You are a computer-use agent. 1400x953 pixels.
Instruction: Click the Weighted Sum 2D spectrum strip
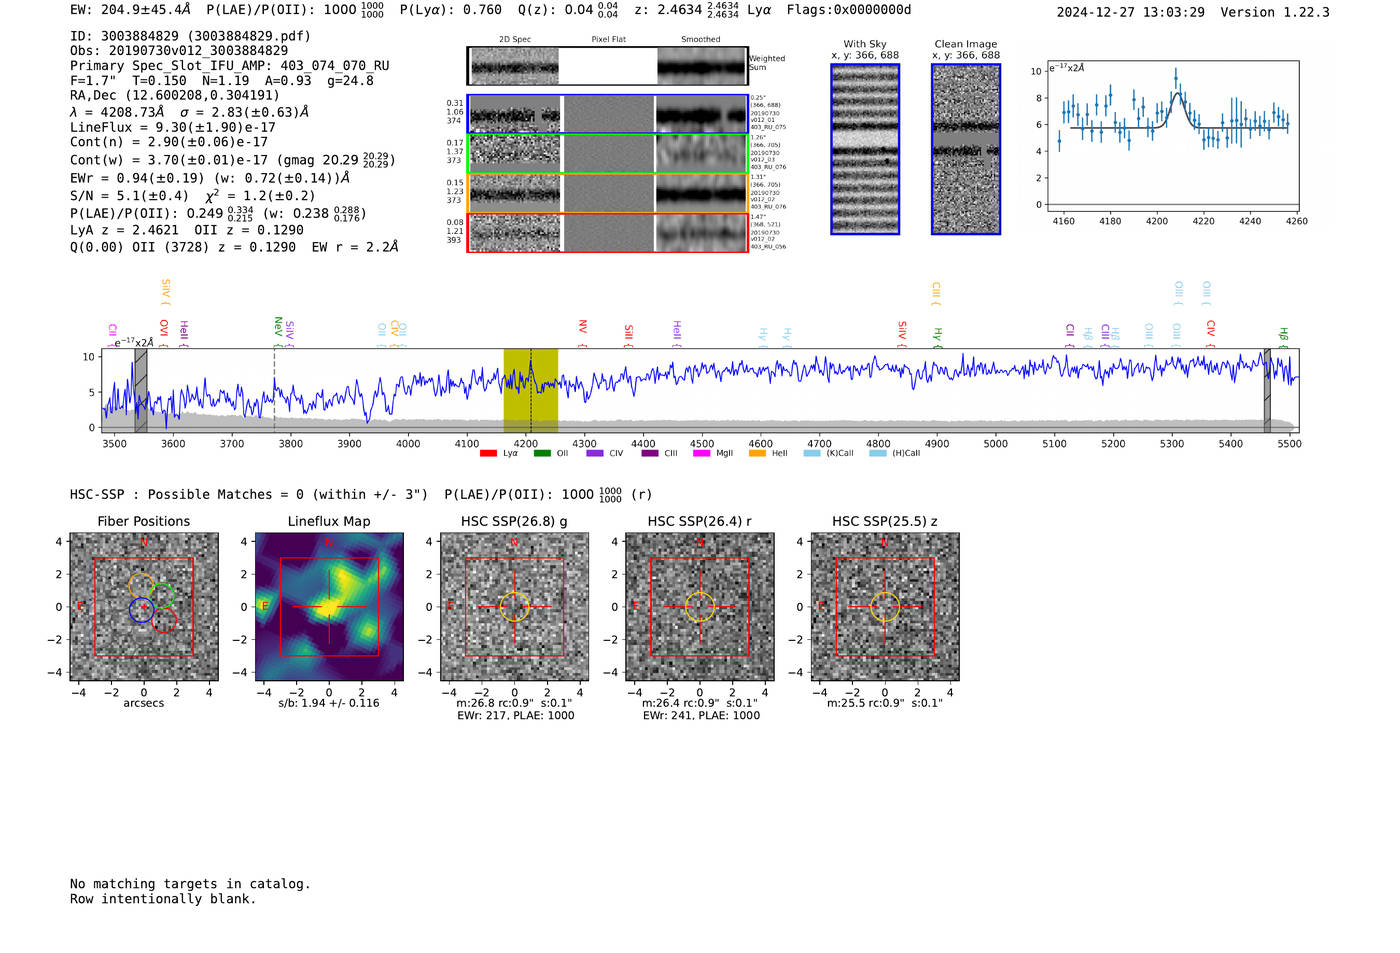(x=608, y=66)
